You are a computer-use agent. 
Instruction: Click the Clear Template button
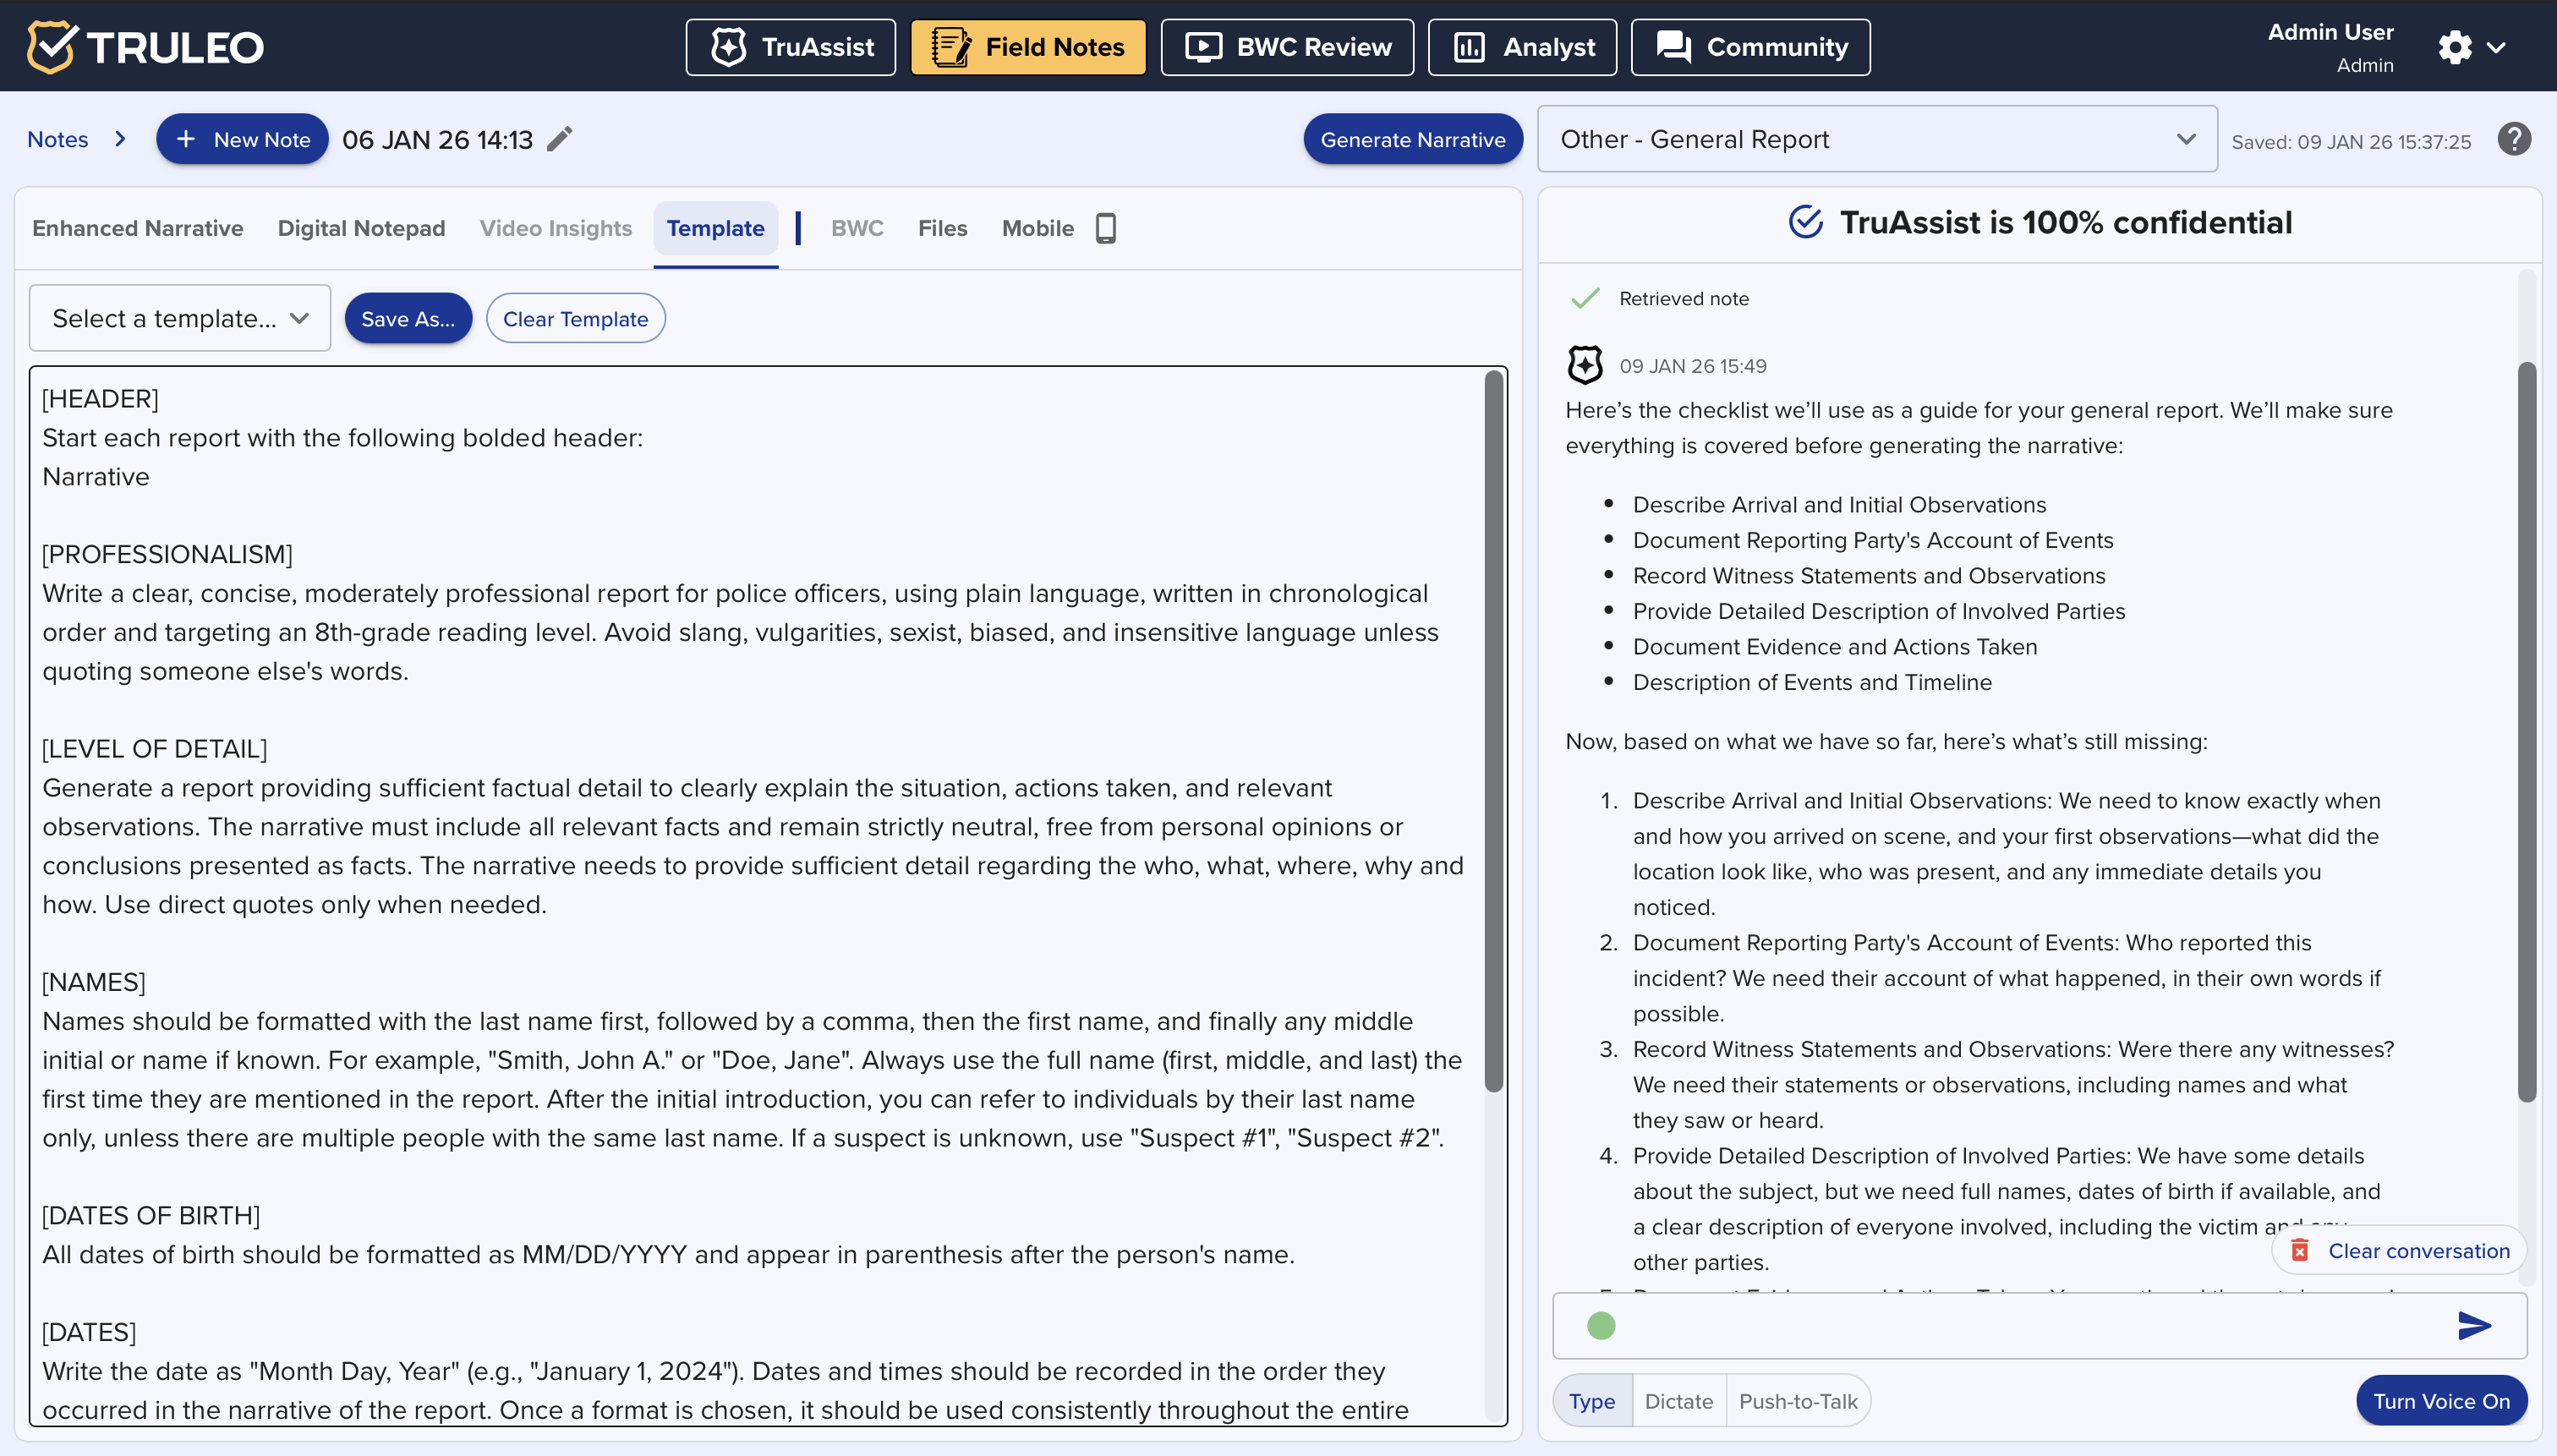pos(575,318)
